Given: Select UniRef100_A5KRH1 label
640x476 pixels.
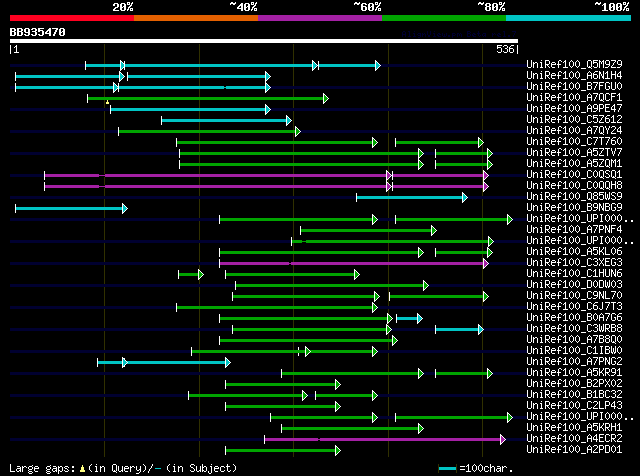Looking at the screenshot, I should pos(574,428).
